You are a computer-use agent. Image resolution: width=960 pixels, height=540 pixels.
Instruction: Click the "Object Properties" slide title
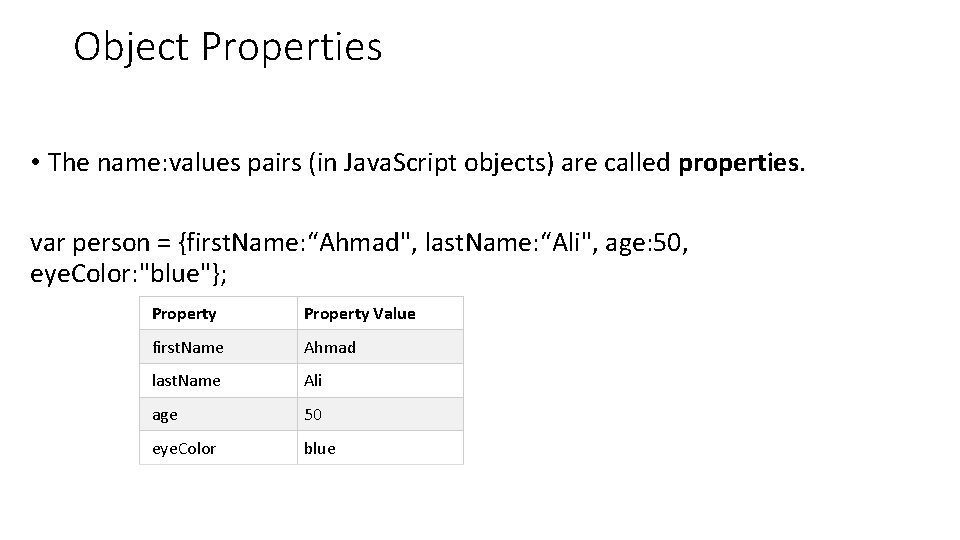tap(228, 47)
